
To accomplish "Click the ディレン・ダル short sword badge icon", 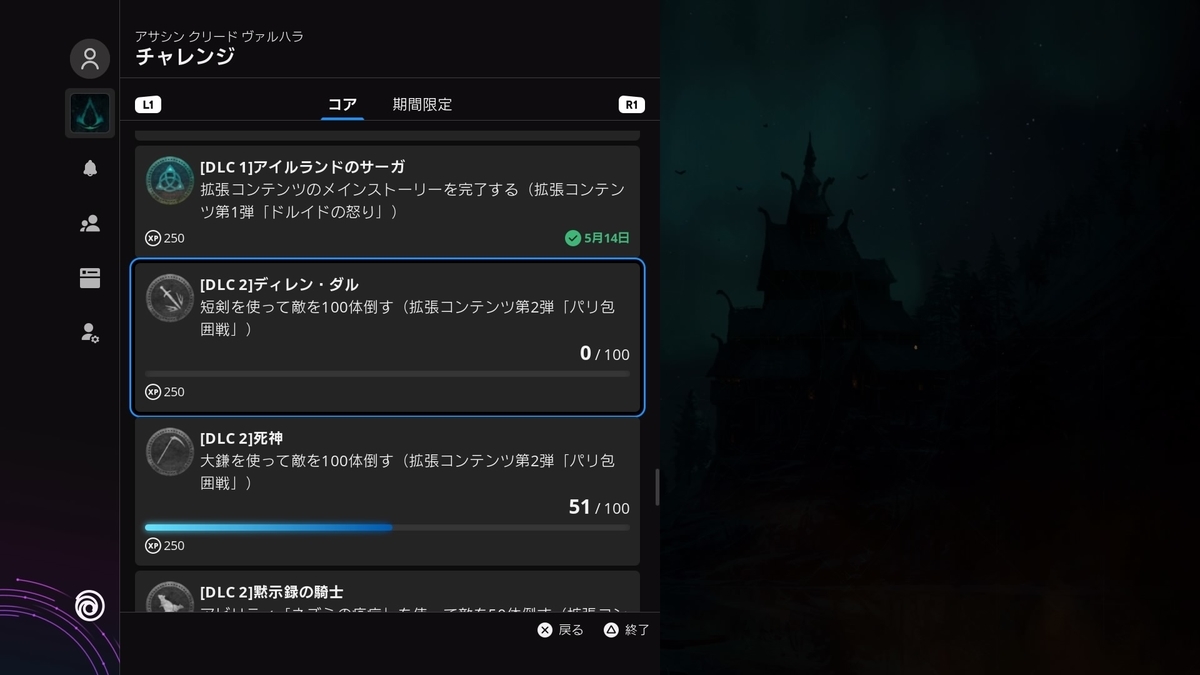I will pos(170,298).
